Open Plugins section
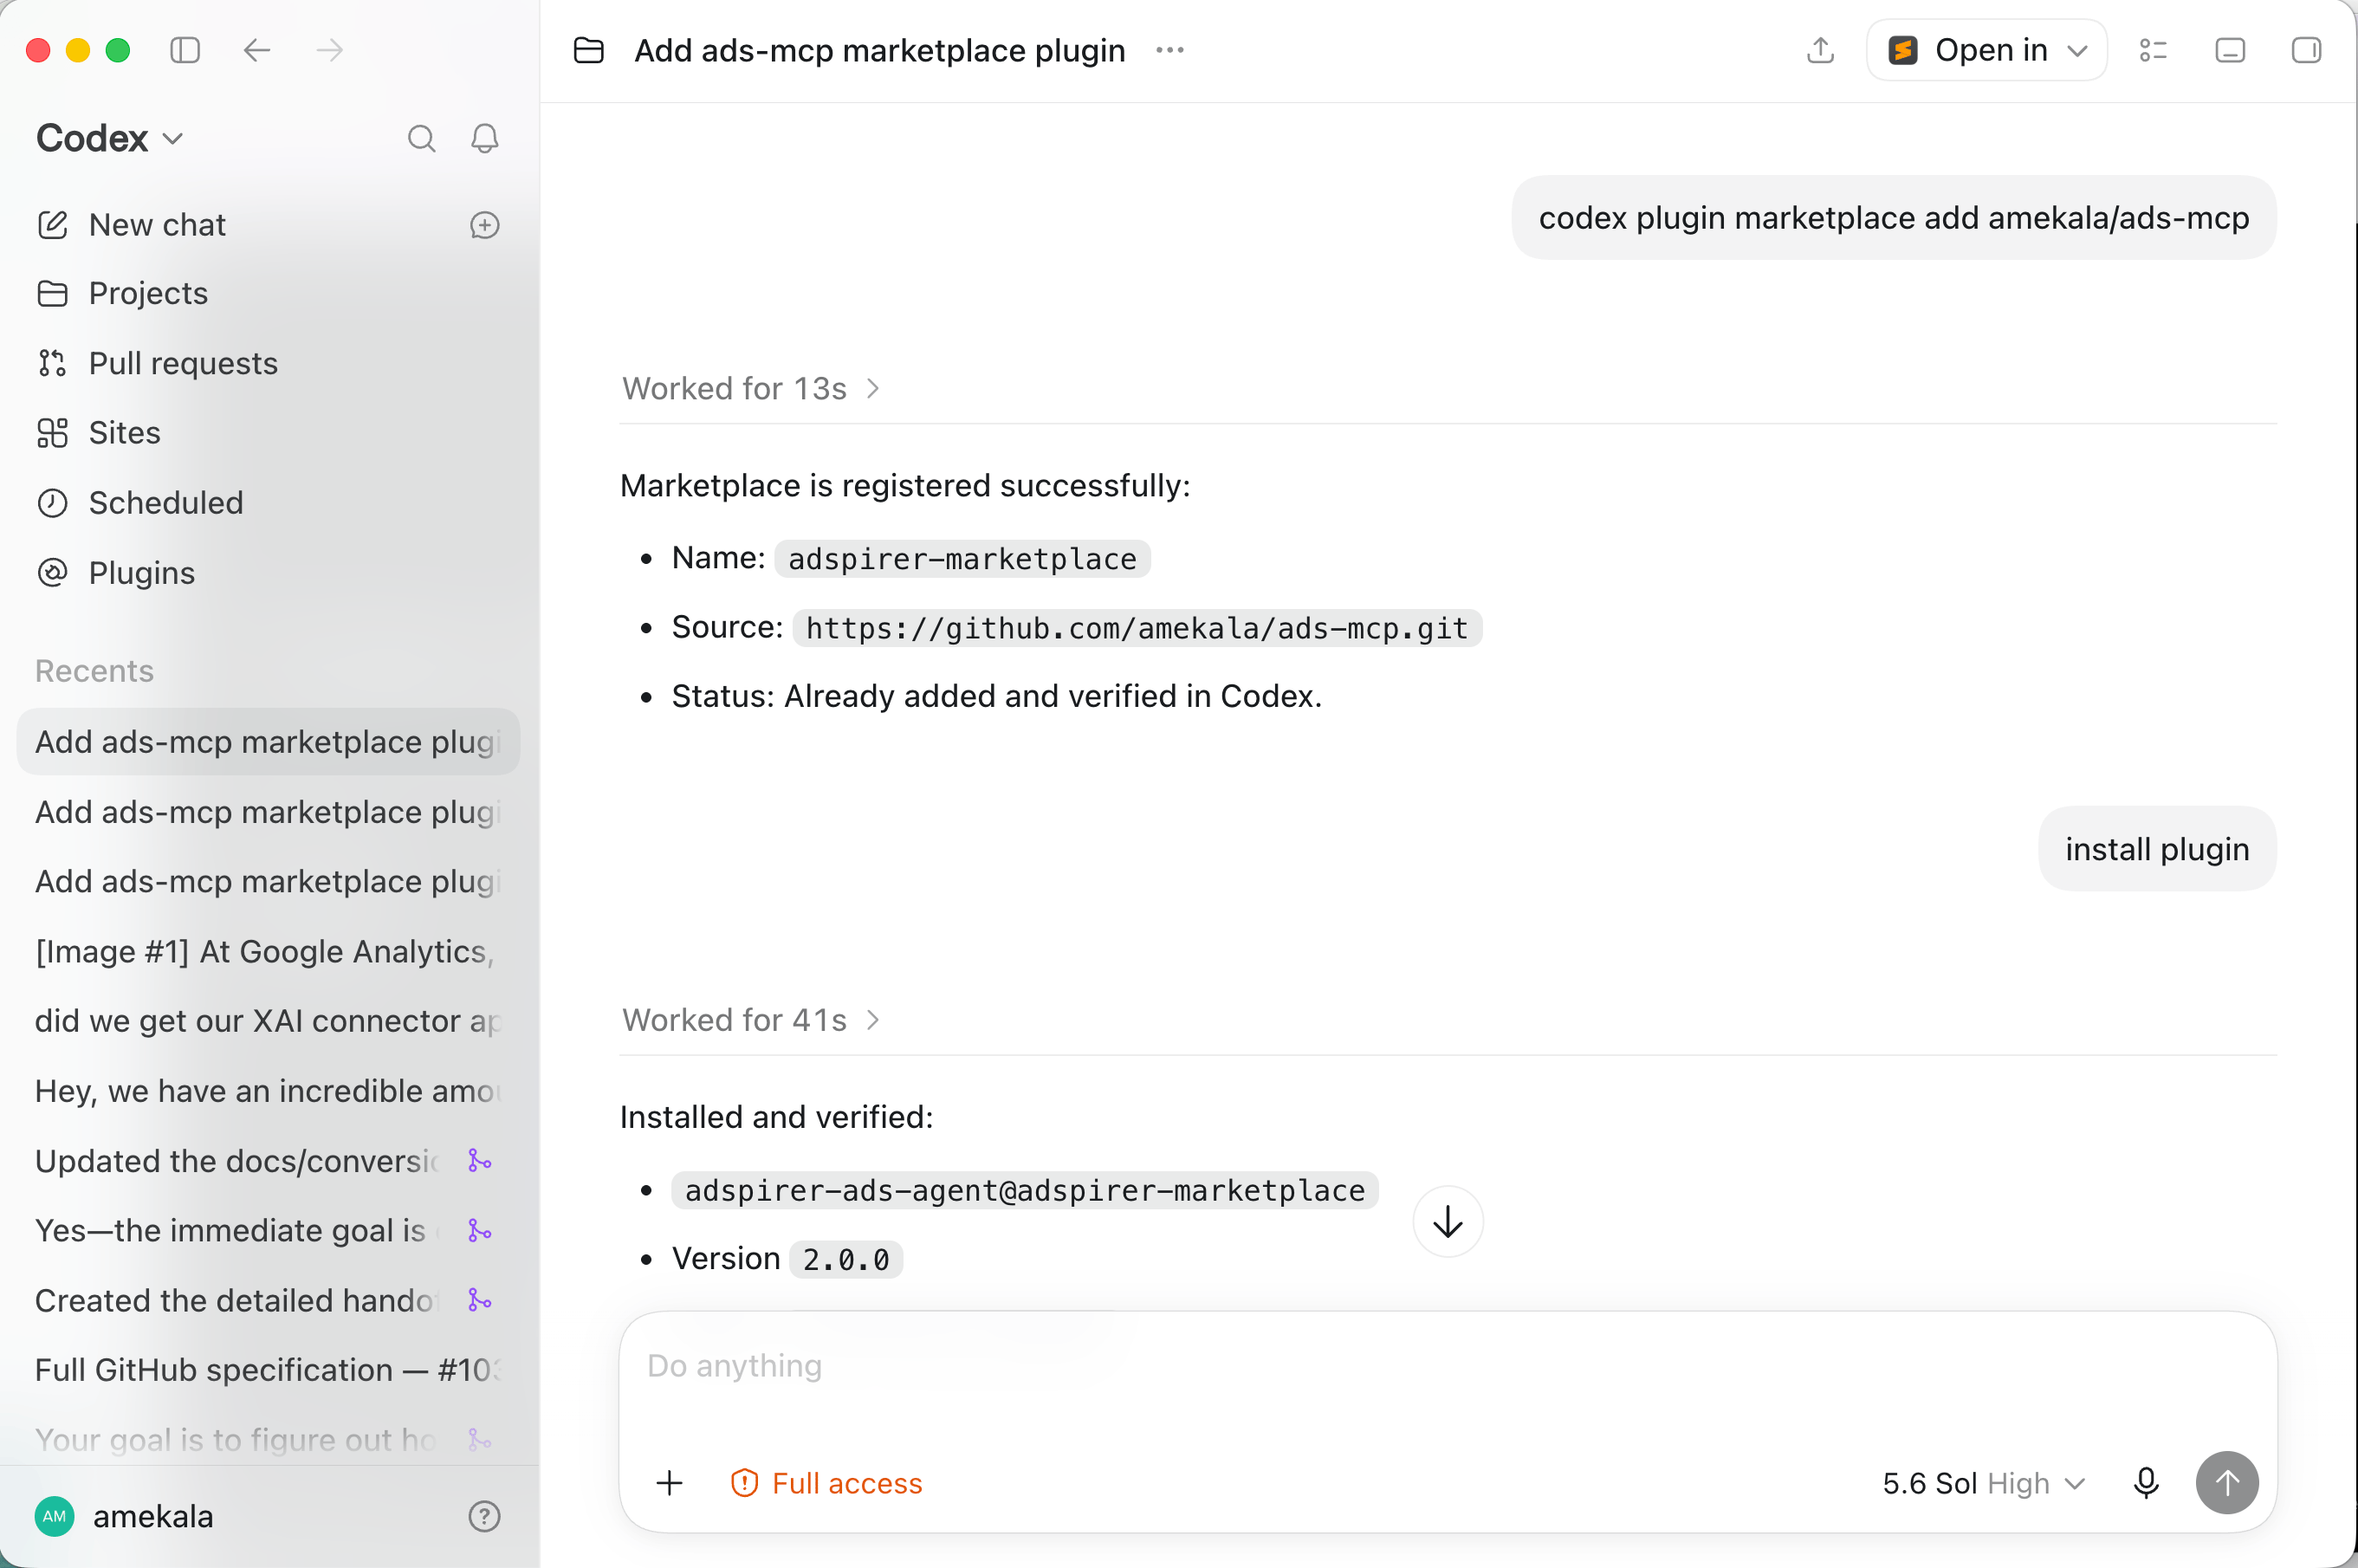 click(141, 573)
